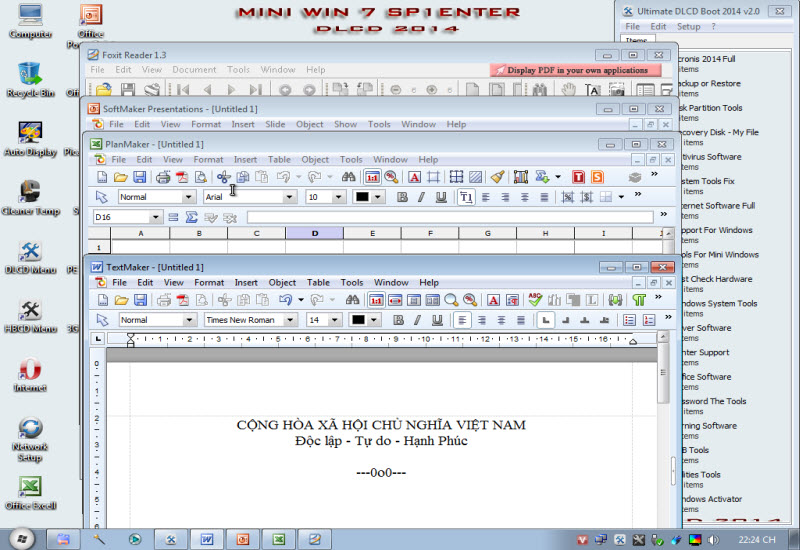
Task: Enable left alignment in TextMaker
Action: (x=462, y=320)
